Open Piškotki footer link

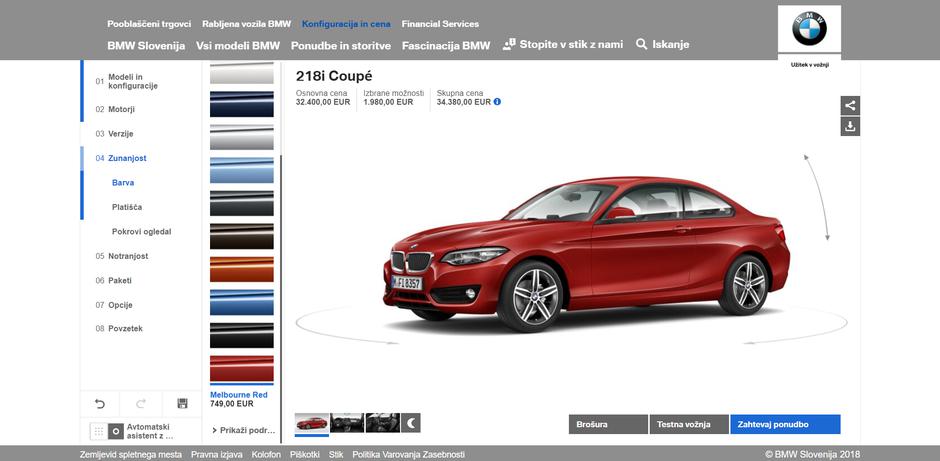(x=305, y=455)
